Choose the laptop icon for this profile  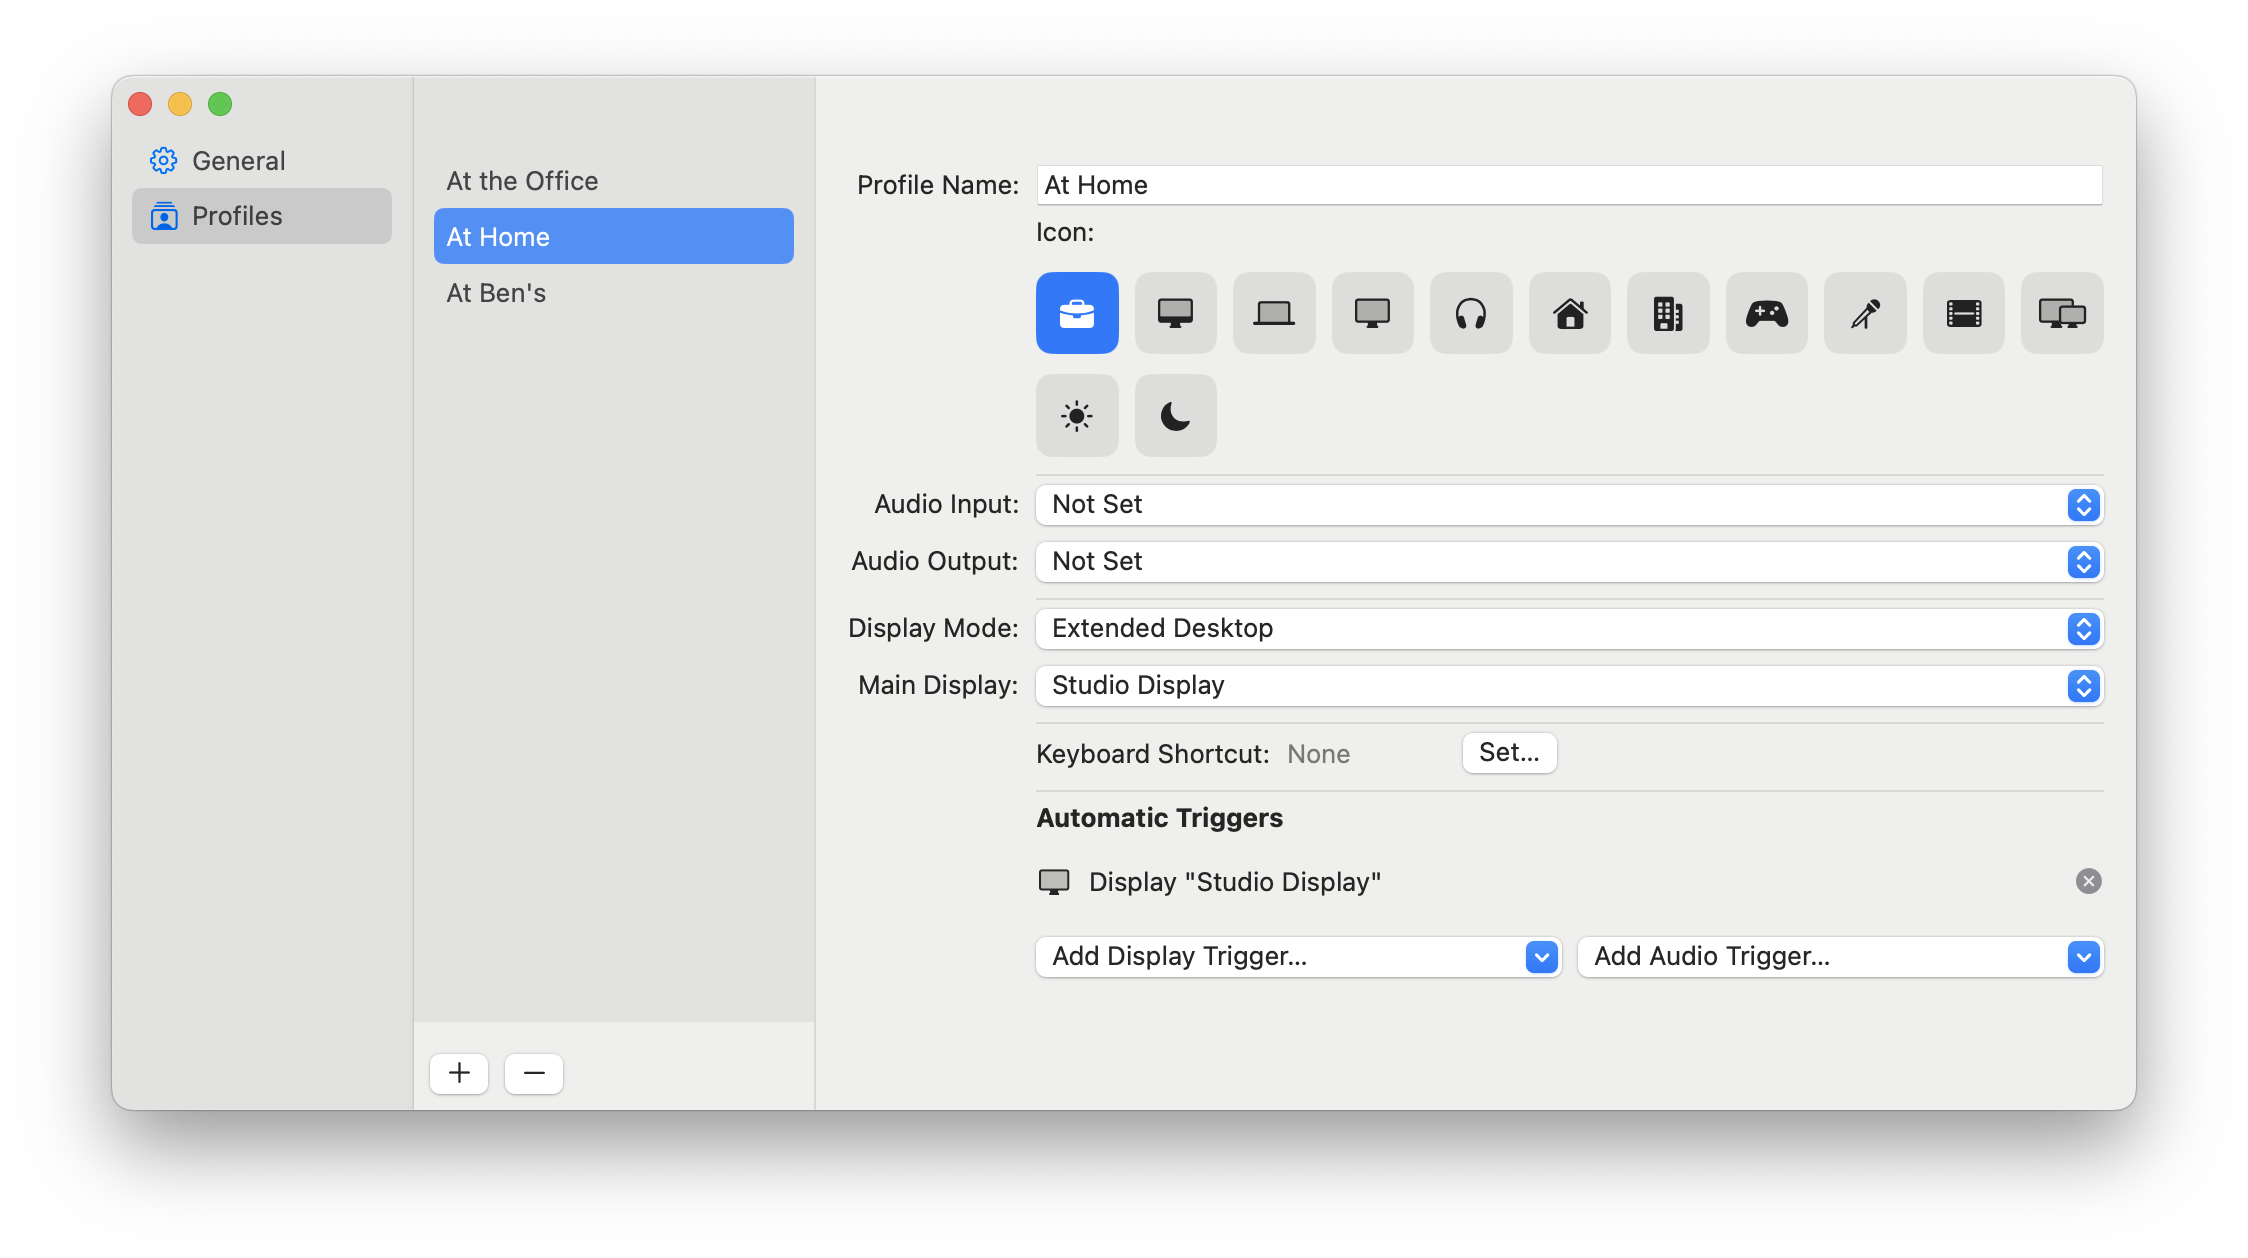(x=1273, y=313)
